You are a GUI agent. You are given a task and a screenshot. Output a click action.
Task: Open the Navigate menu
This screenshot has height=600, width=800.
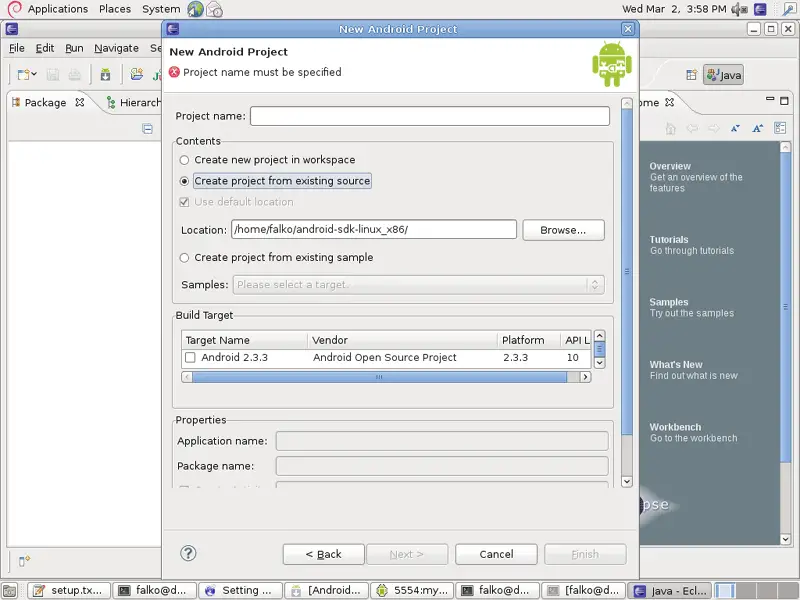tap(116, 48)
